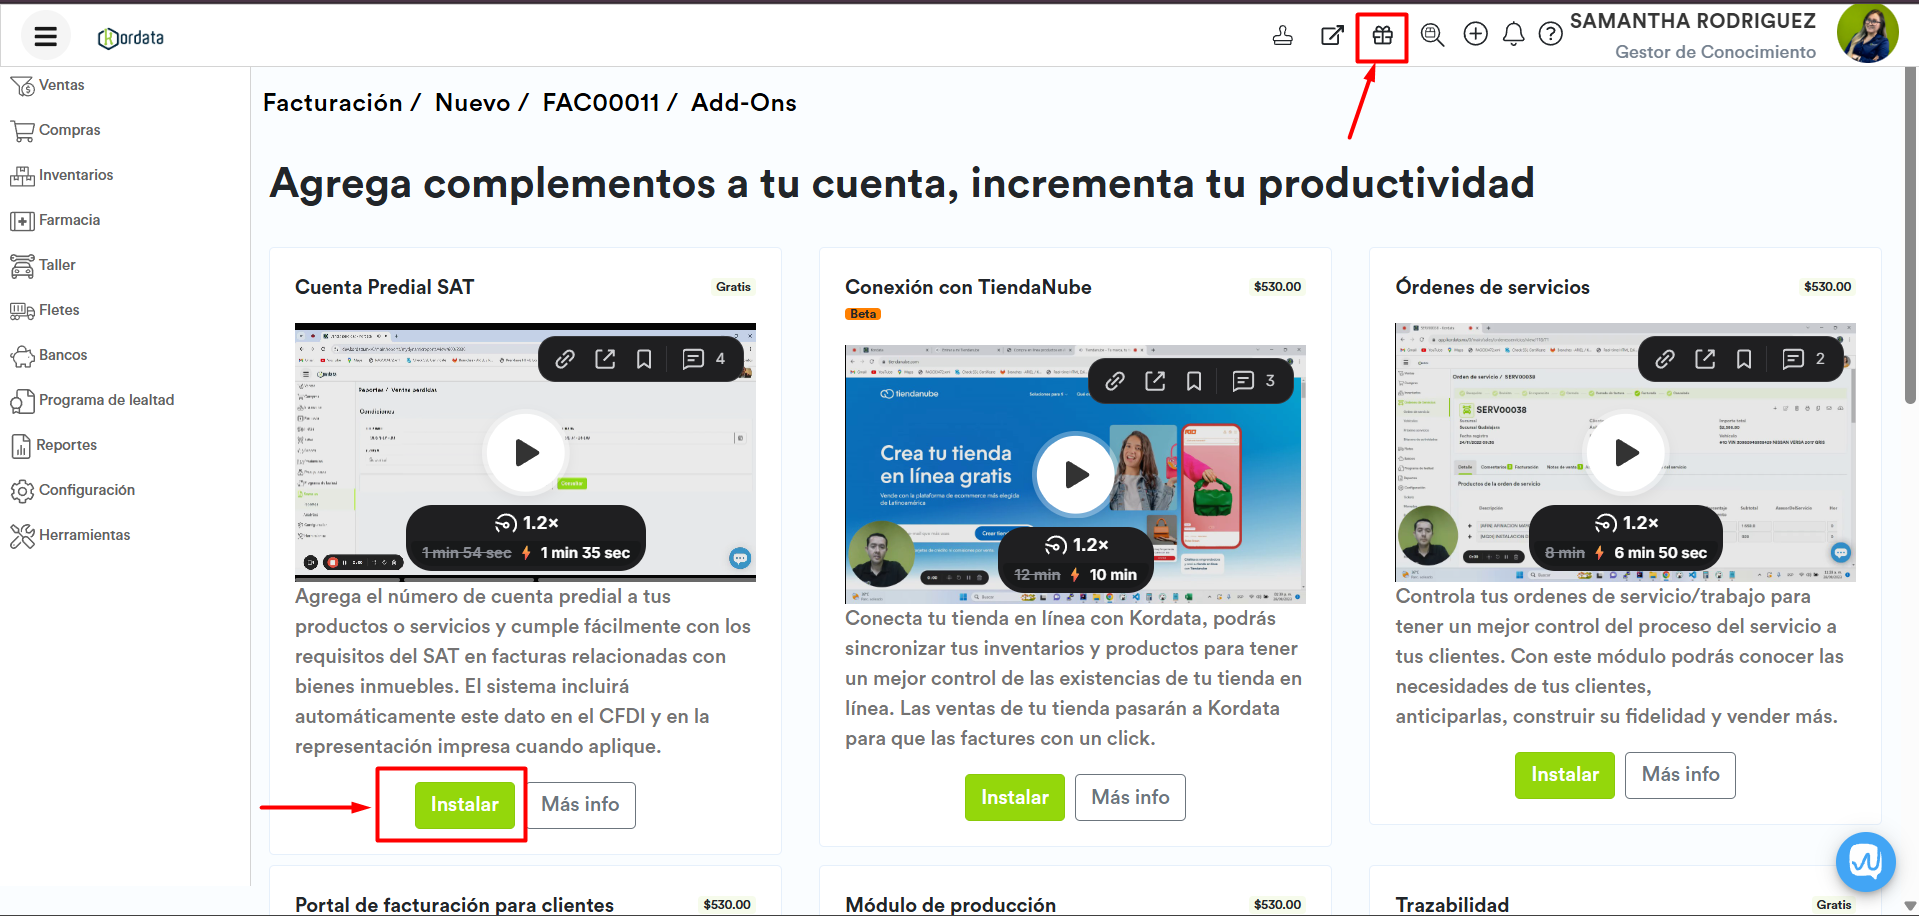Viewport: 1919px width, 916px height.
Task: Open Ventas in sidebar menu
Action: 61,85
